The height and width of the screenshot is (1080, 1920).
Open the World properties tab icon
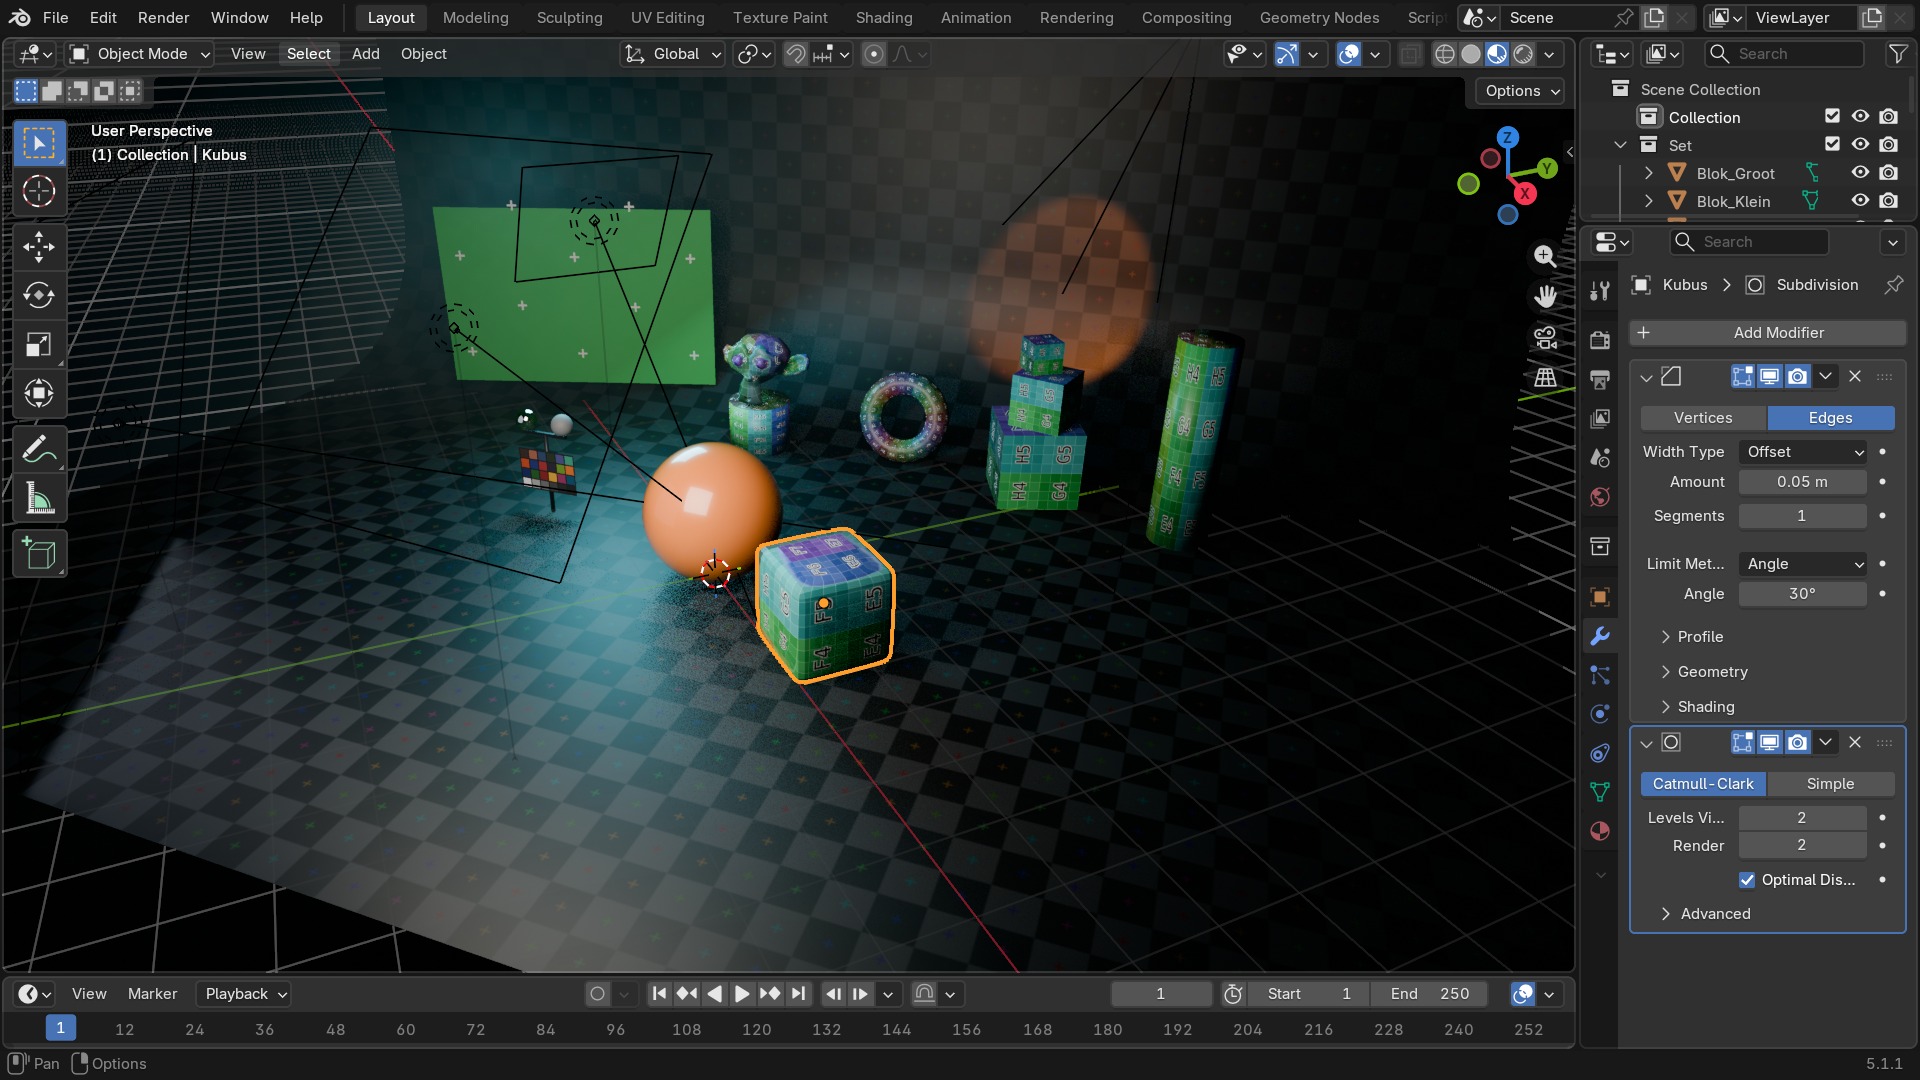coord(1600,497)
